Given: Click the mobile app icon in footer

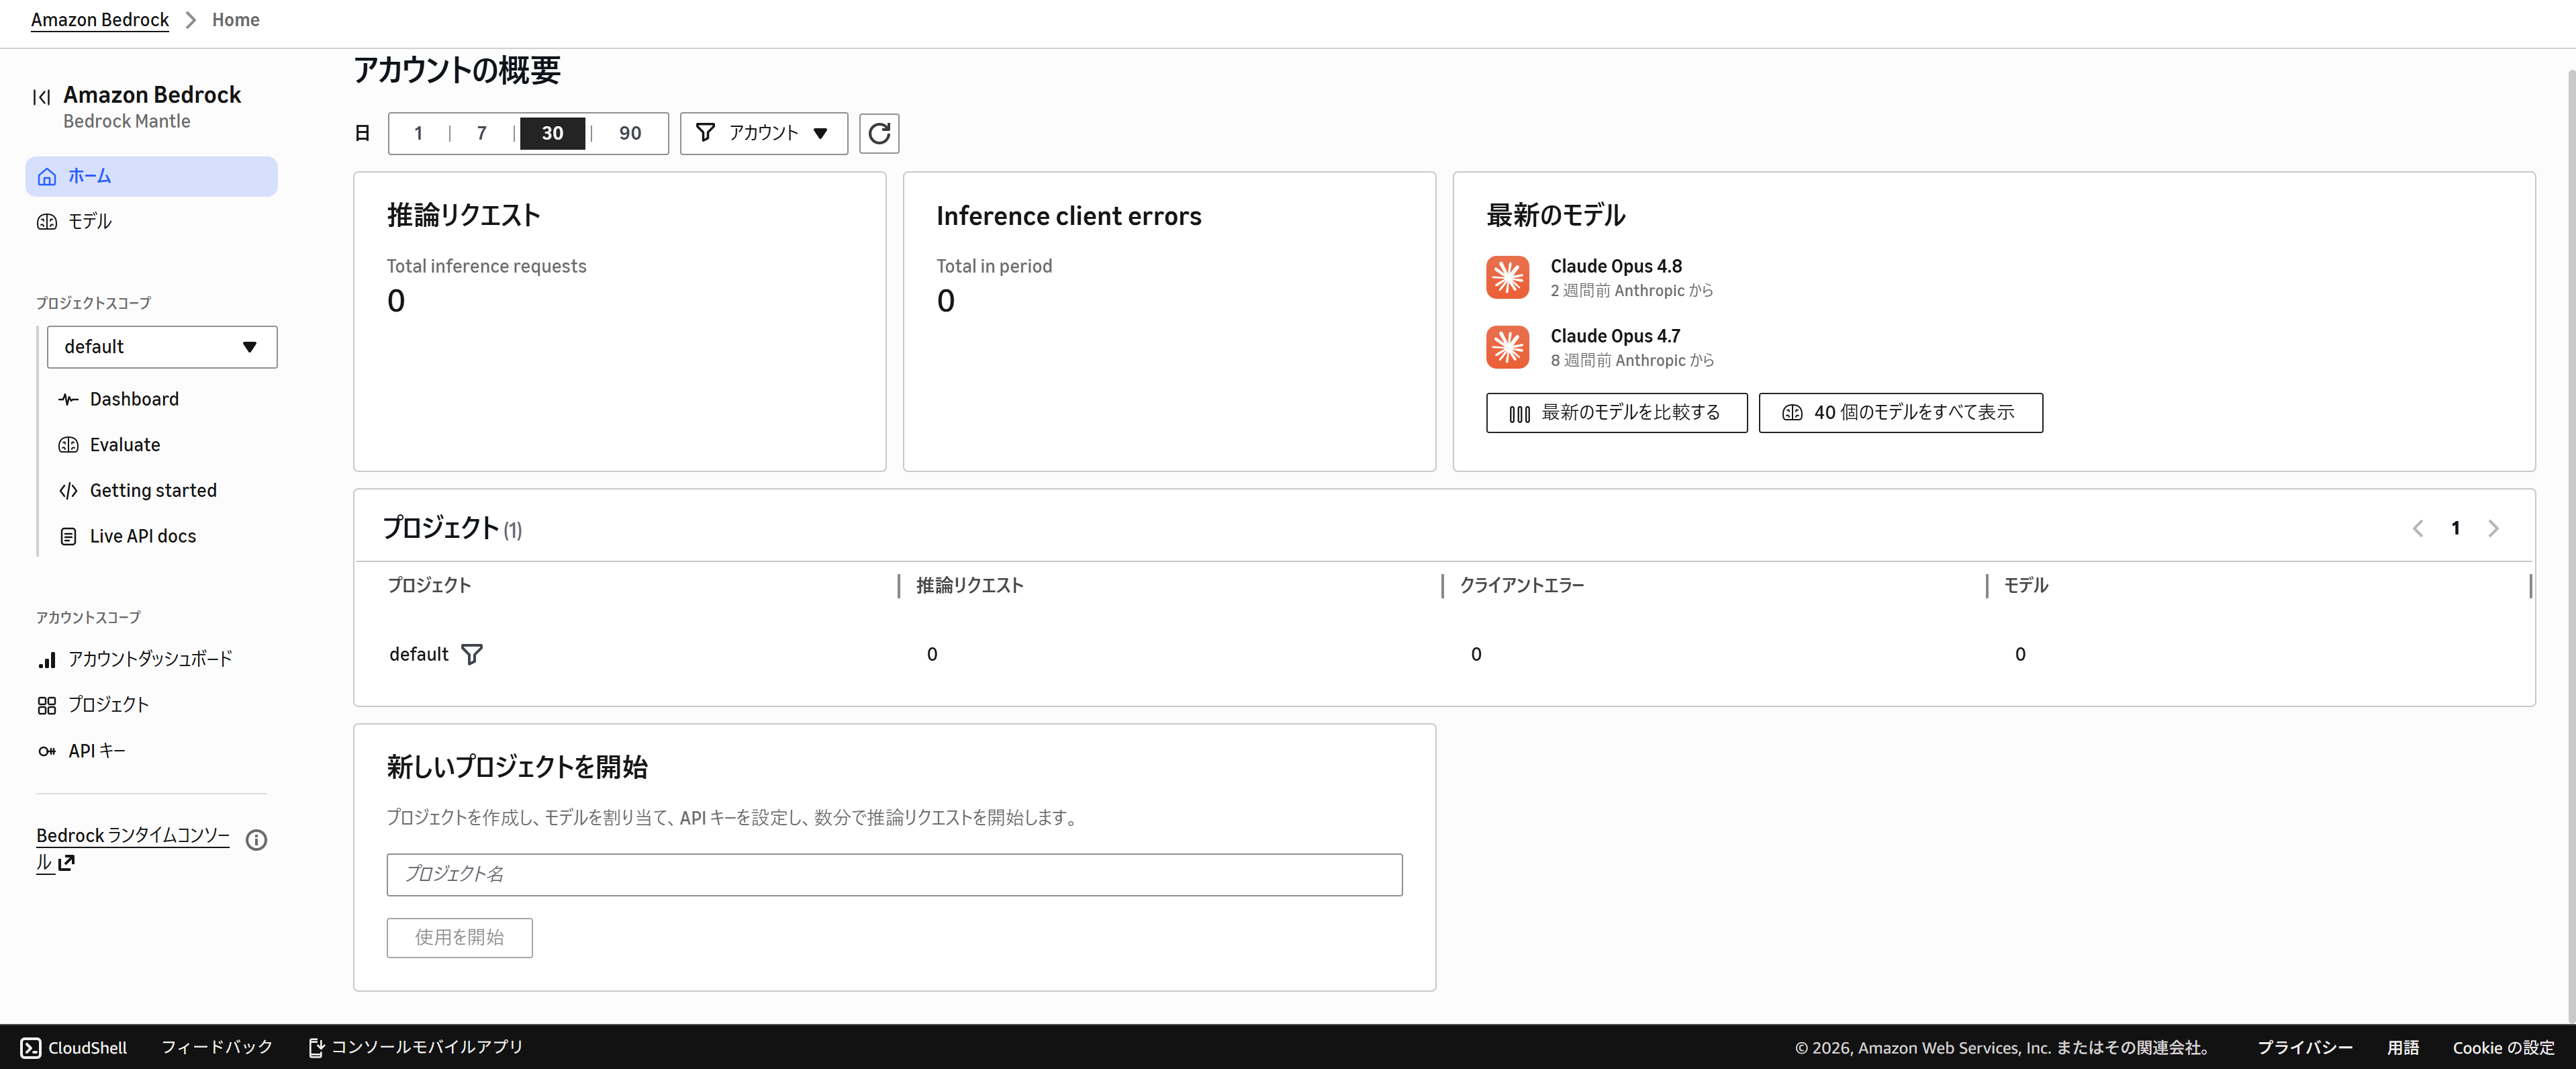Looking at the screenshot, I should coord(316,1047).
